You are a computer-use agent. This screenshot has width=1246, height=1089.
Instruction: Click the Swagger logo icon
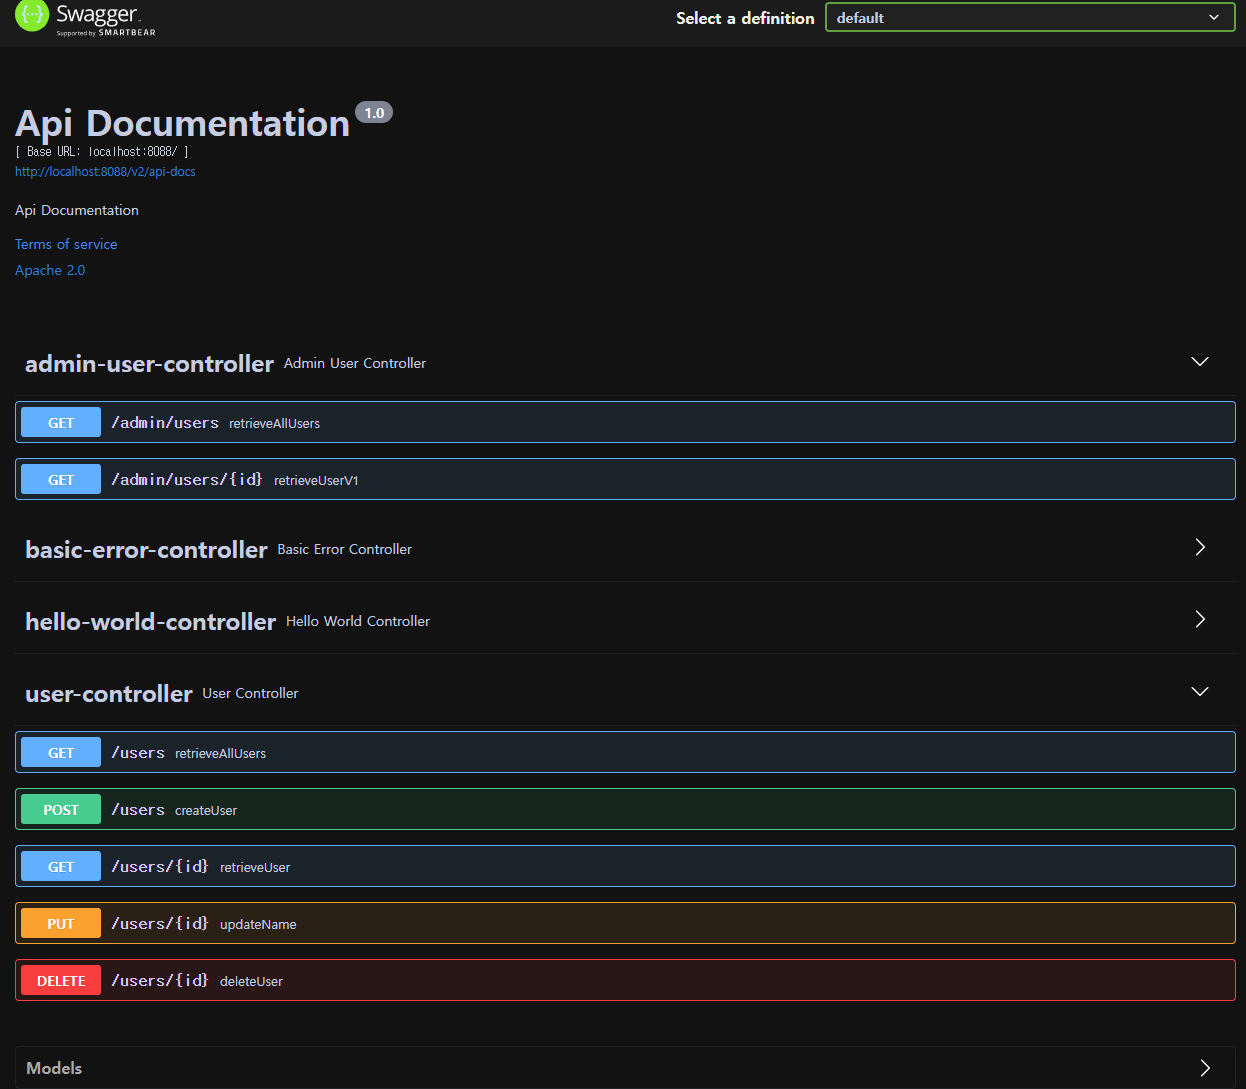pyautogui.click(x=32, y=15)
